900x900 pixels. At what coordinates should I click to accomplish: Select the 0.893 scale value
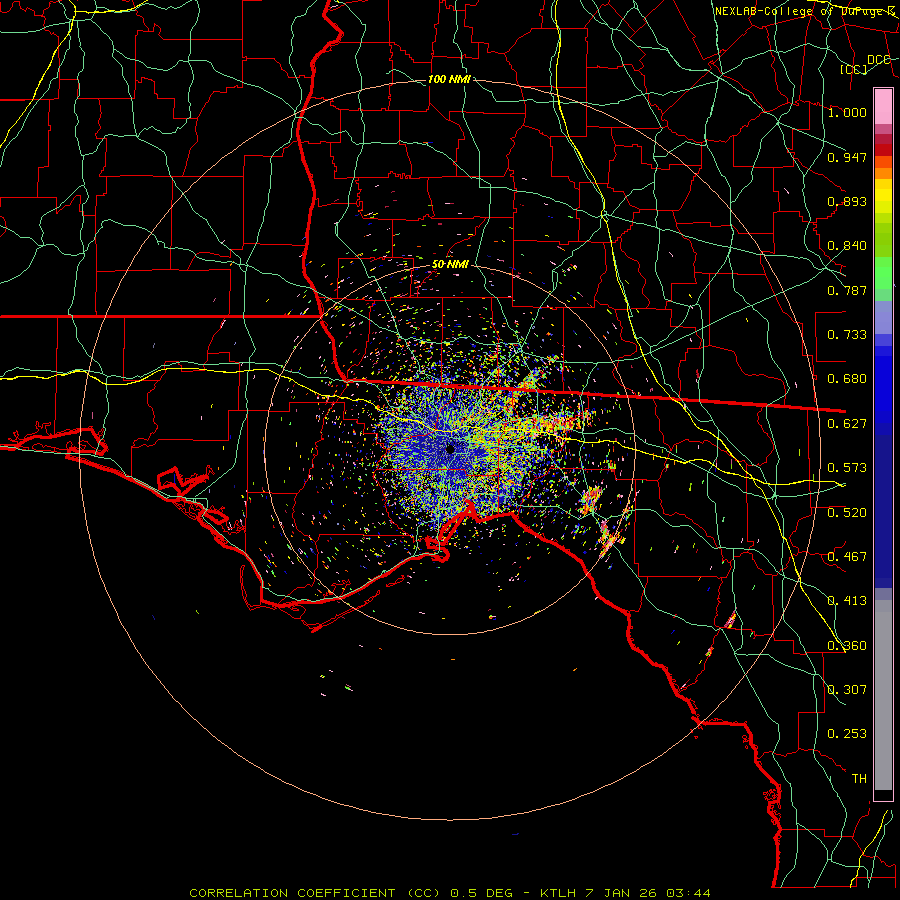pos(847,201)
